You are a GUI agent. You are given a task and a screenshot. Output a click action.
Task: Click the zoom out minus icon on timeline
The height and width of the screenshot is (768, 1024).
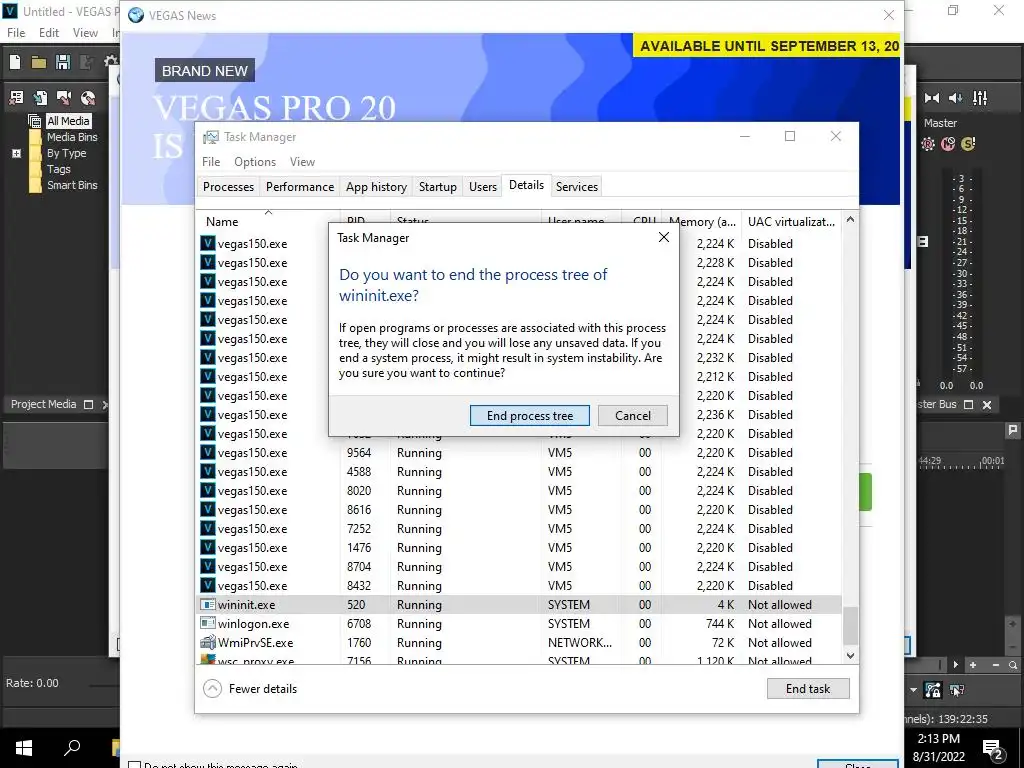tap(995, 665)
